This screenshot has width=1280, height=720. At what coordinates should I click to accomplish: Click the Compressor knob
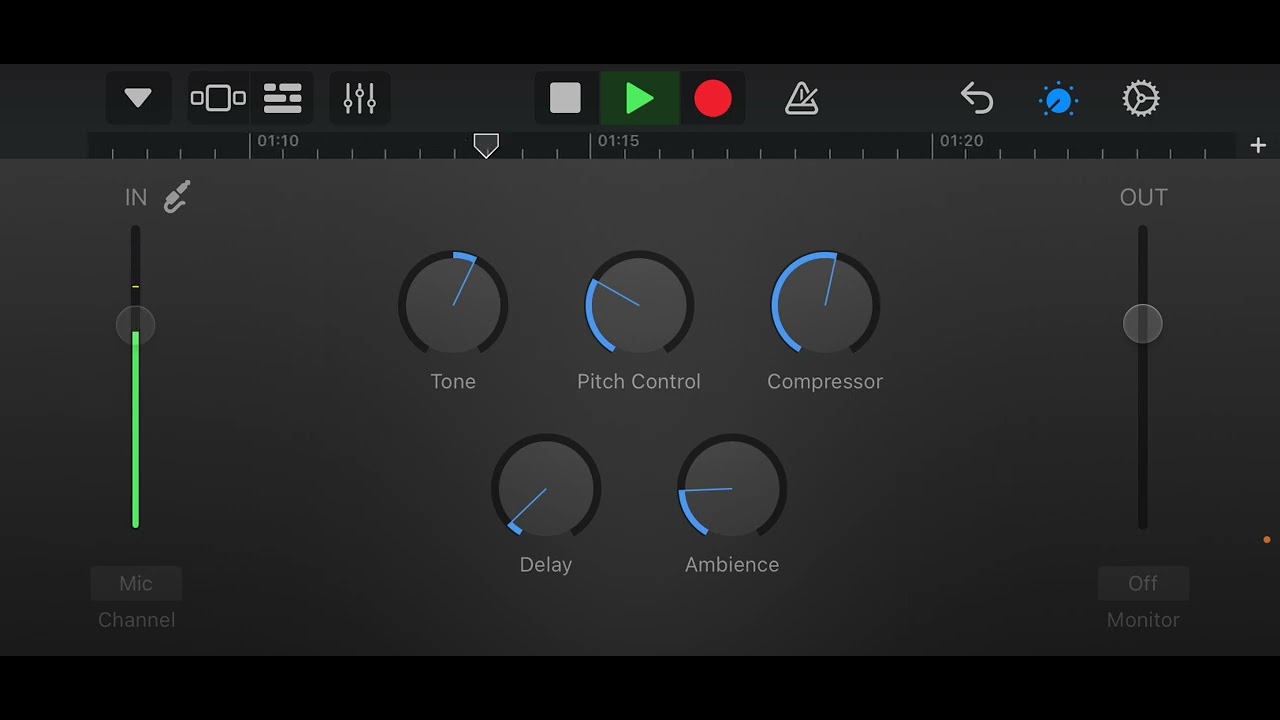tap(825, 305)
